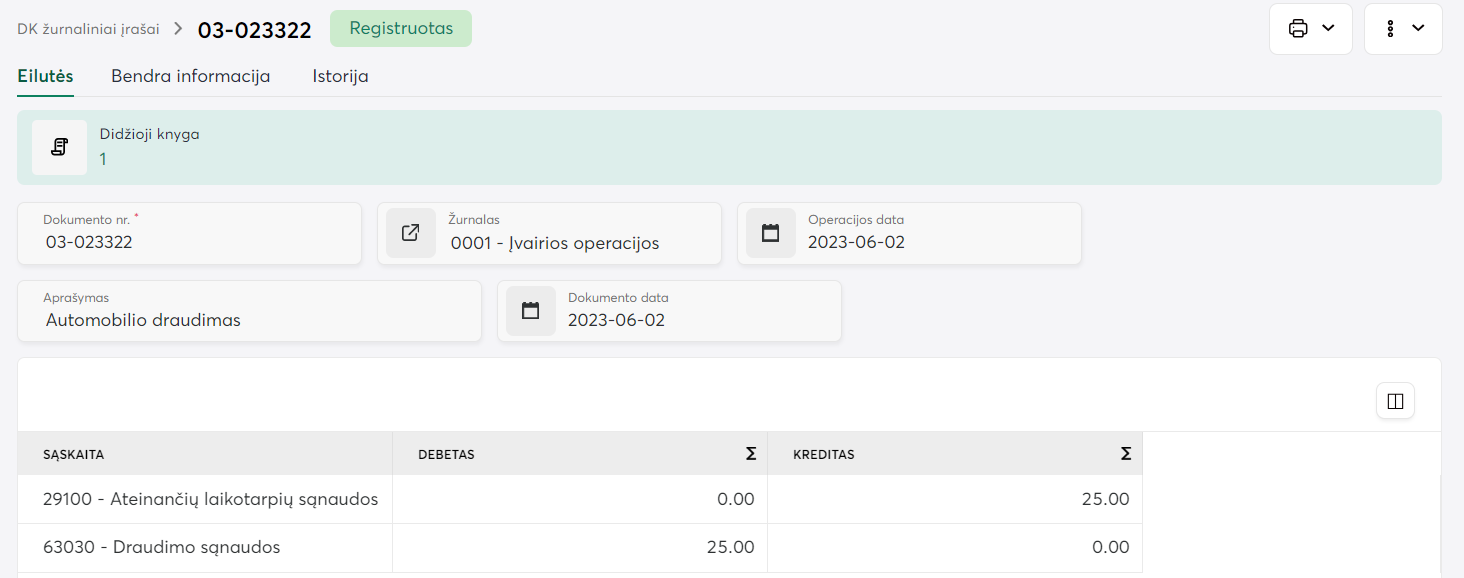Go back to DK žurnaliniai įrašai
Viewport: 1464px width, 578px height.
[88, 29]
